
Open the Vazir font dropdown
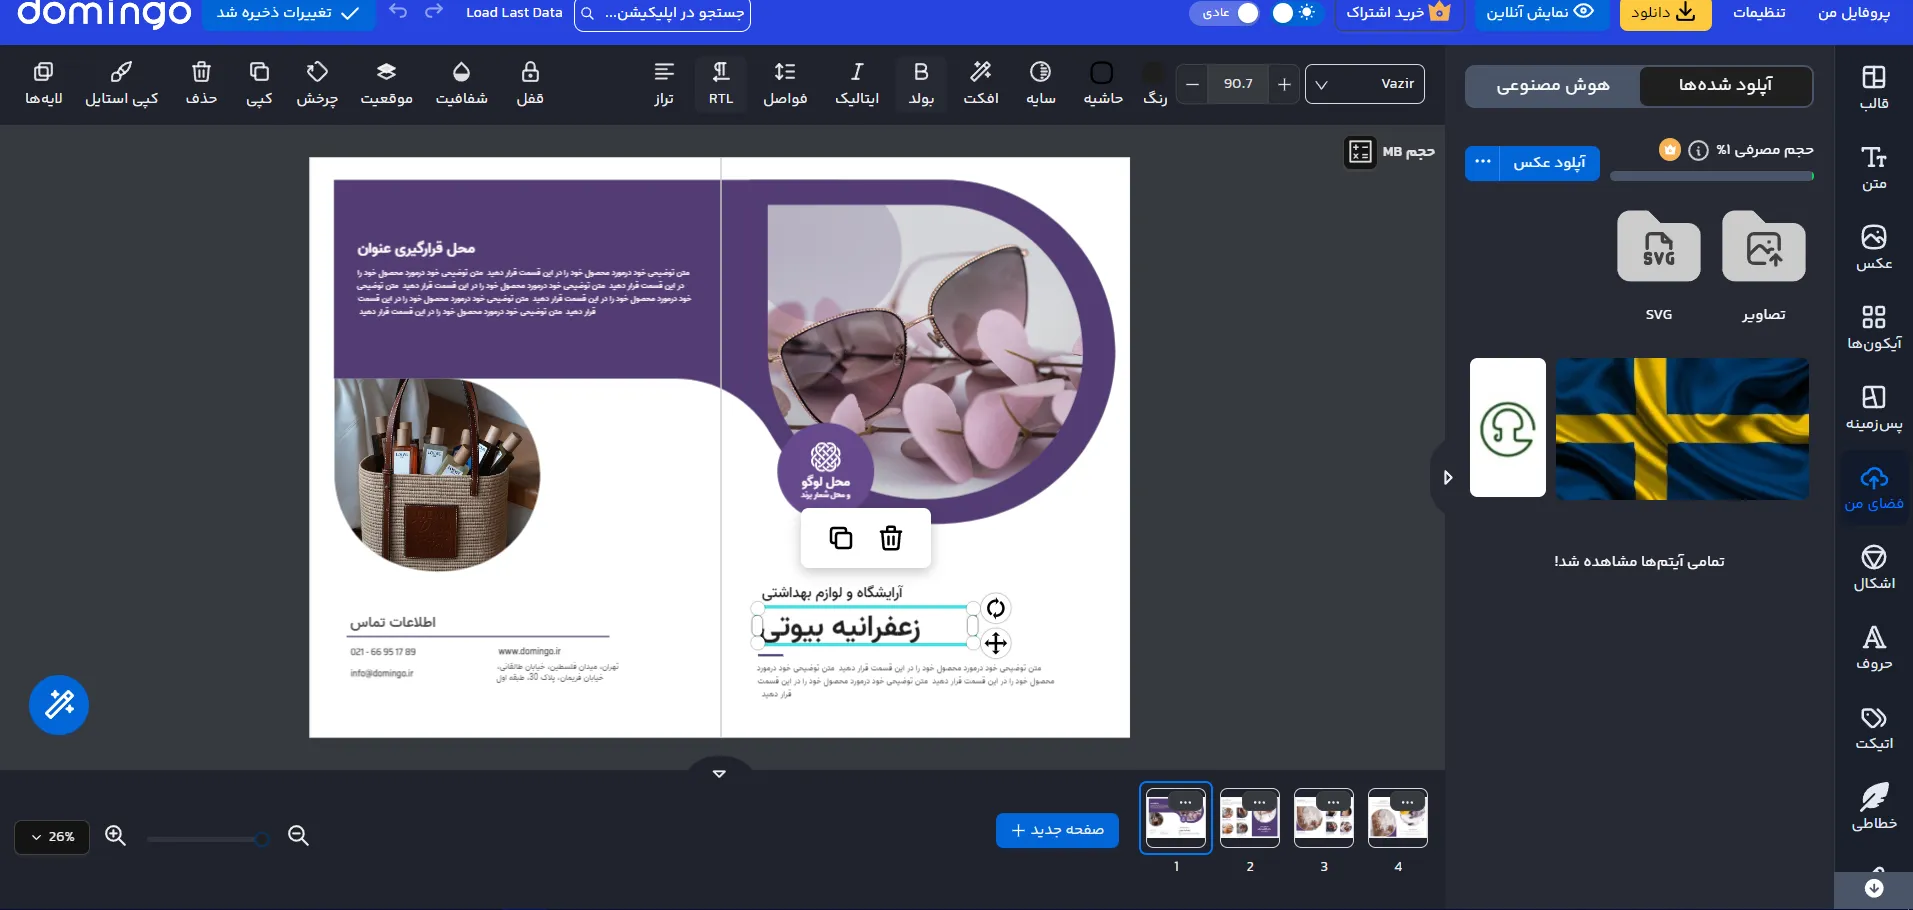point(1365,84)
